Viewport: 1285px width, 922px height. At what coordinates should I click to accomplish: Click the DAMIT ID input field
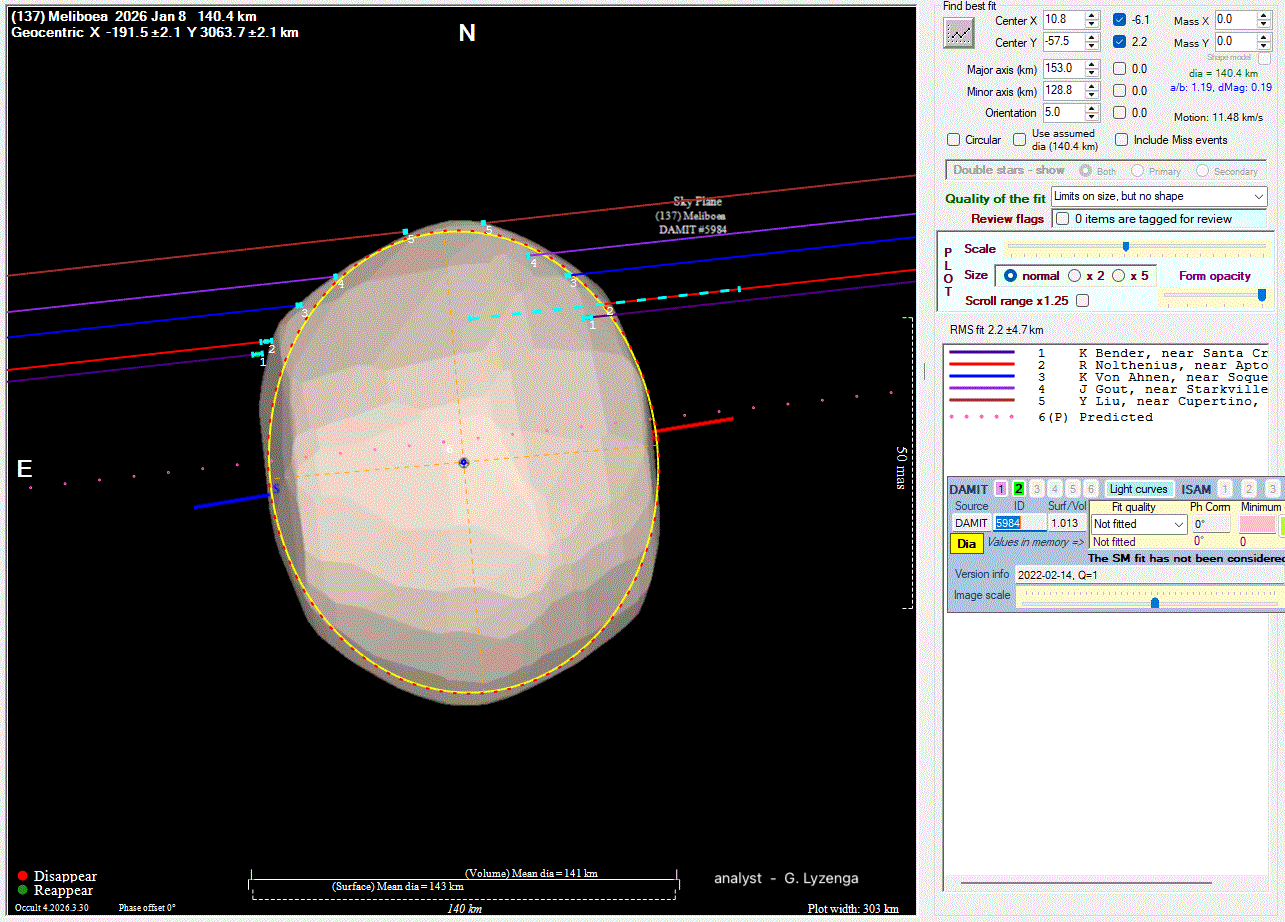1019,523
